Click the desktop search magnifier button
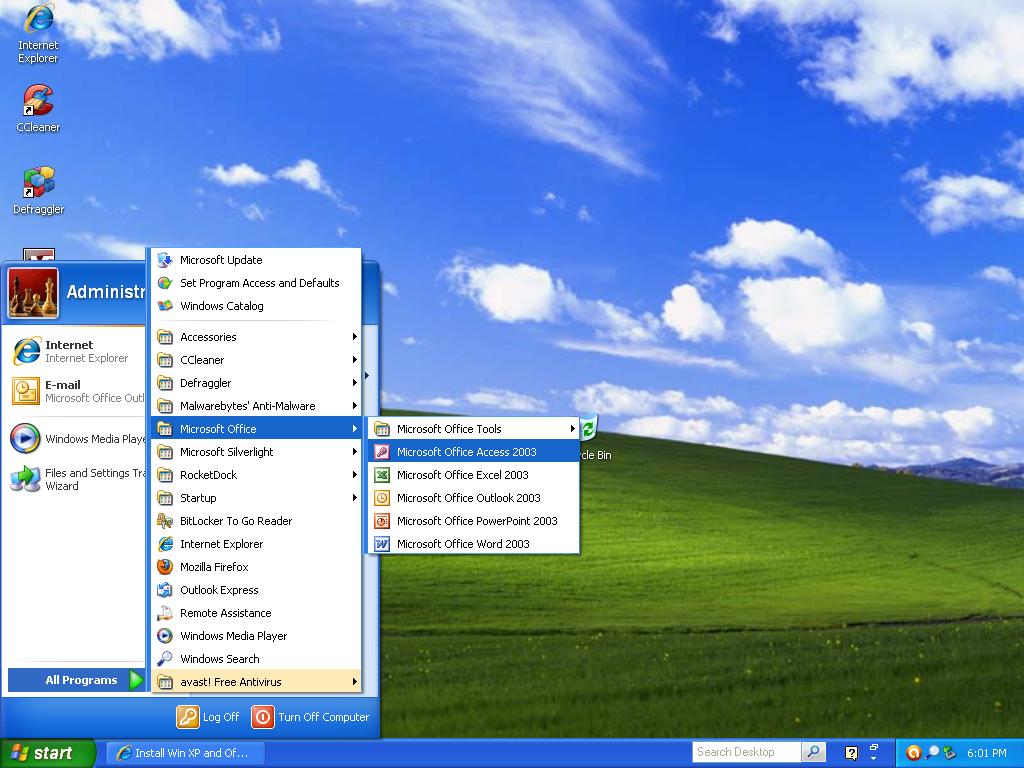Screen dimensions: 1024x768 click(x=814, y=752)
